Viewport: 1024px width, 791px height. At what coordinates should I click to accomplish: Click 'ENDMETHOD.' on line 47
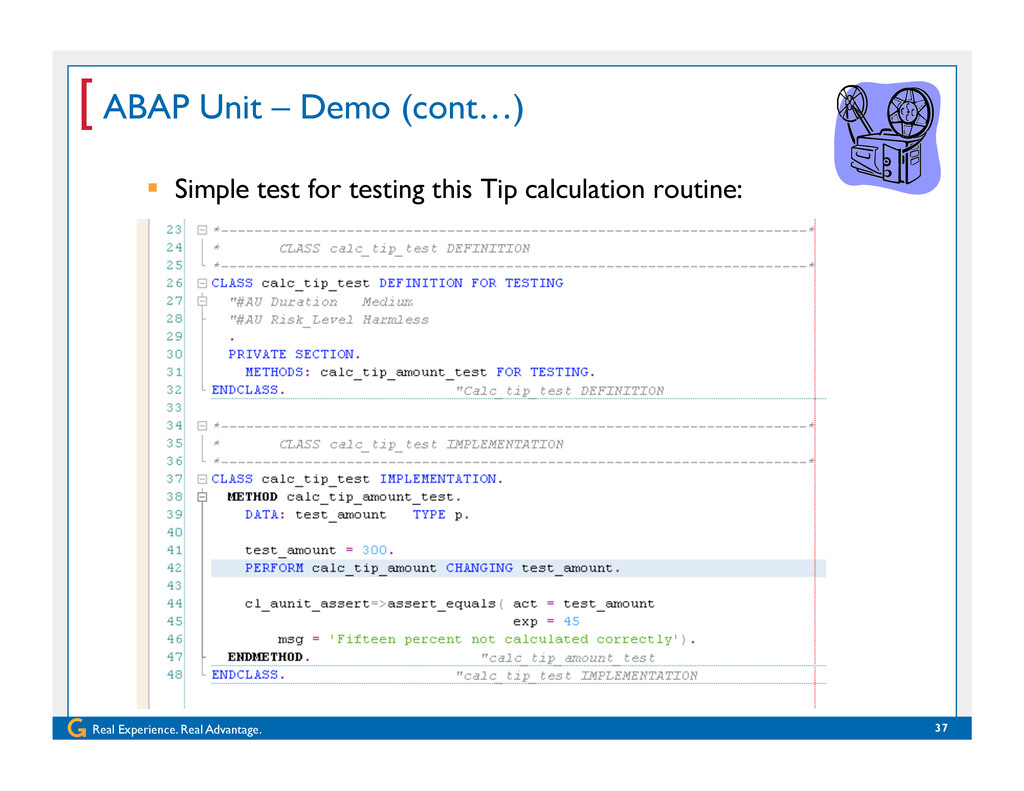click(268, 657)
